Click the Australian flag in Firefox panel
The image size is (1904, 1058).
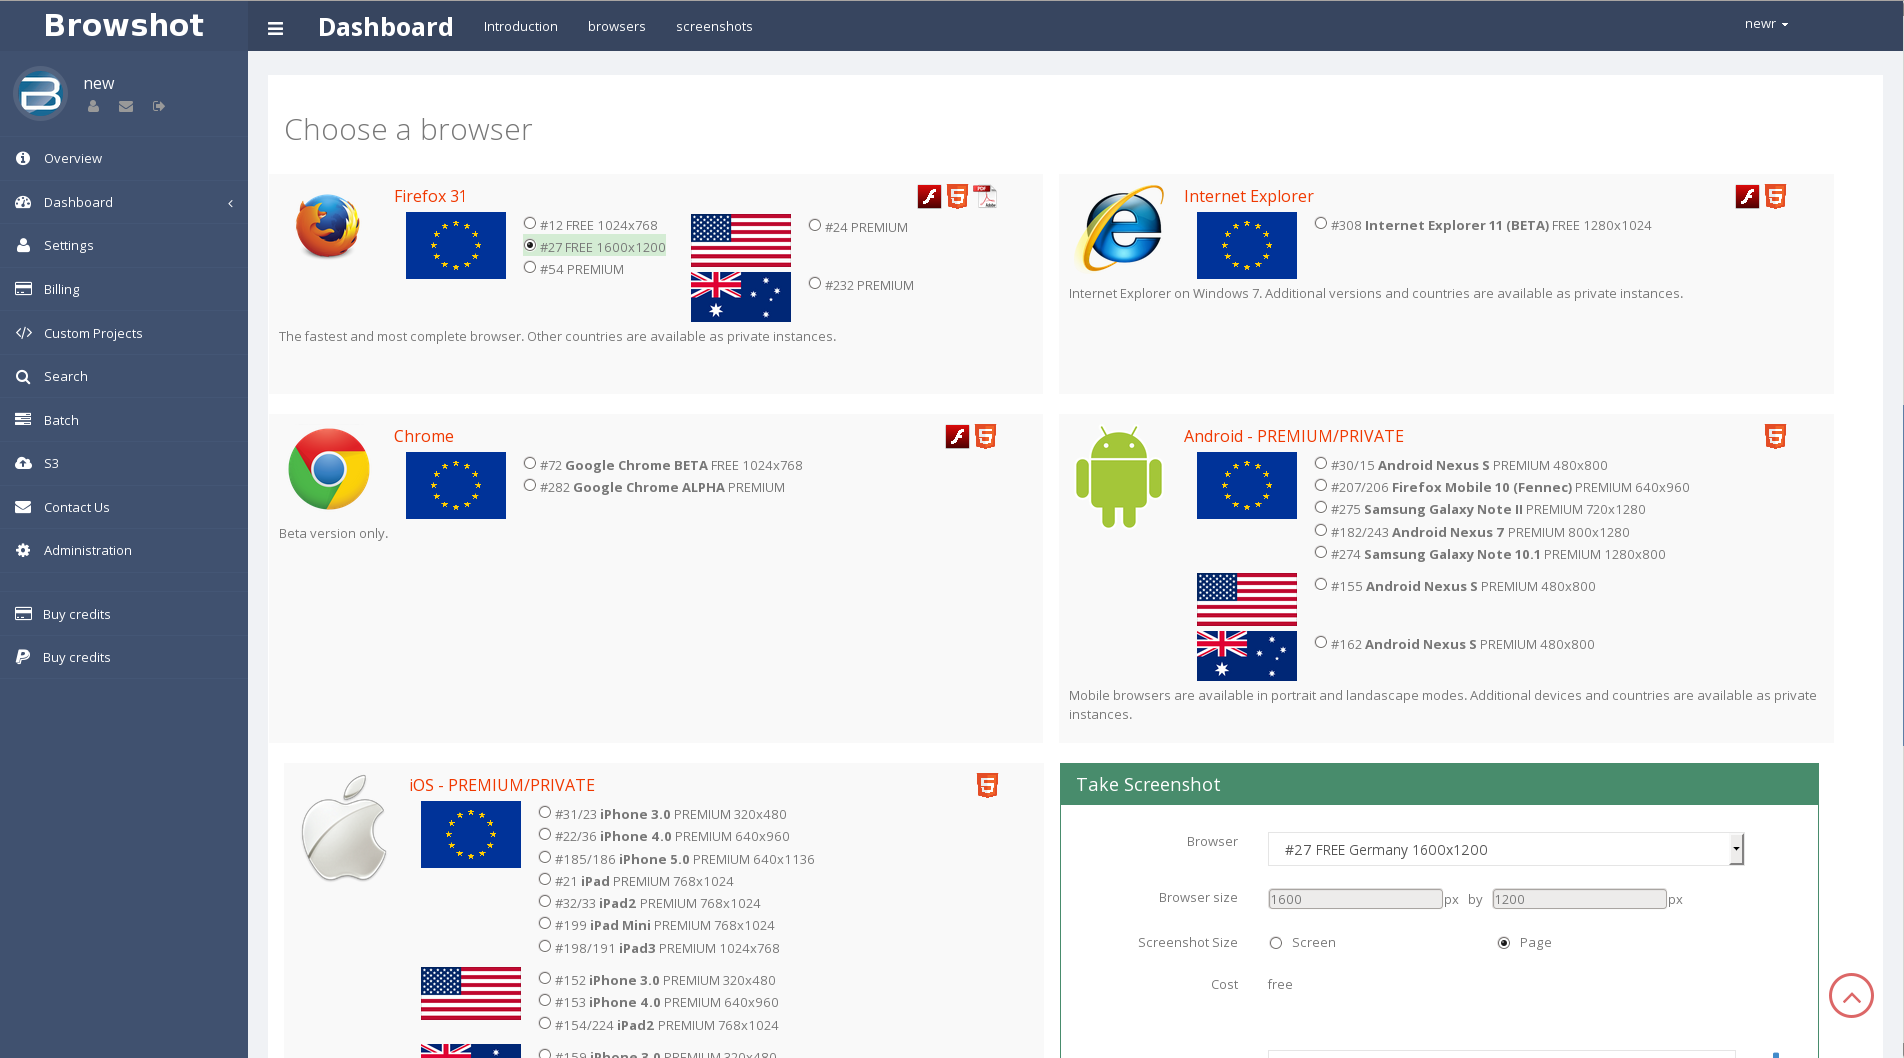pos(741,297)
